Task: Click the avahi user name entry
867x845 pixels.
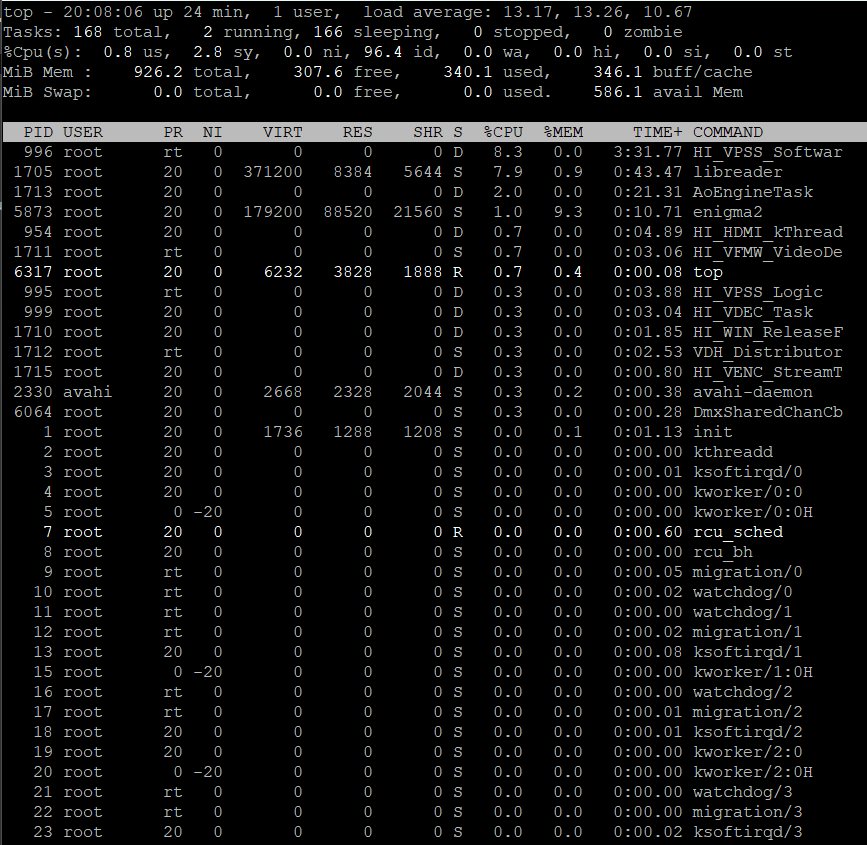Action: pos(87,392)
